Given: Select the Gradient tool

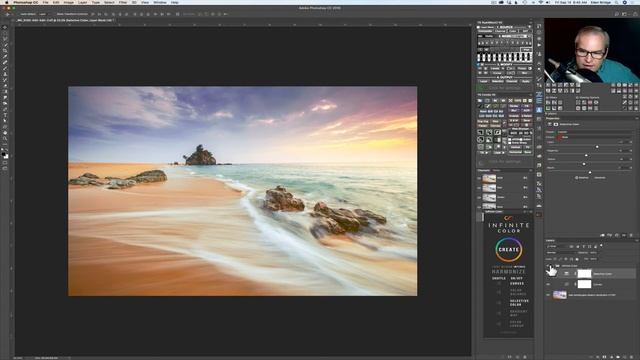Looking at the screenshot, I should [x=5, y=92].
